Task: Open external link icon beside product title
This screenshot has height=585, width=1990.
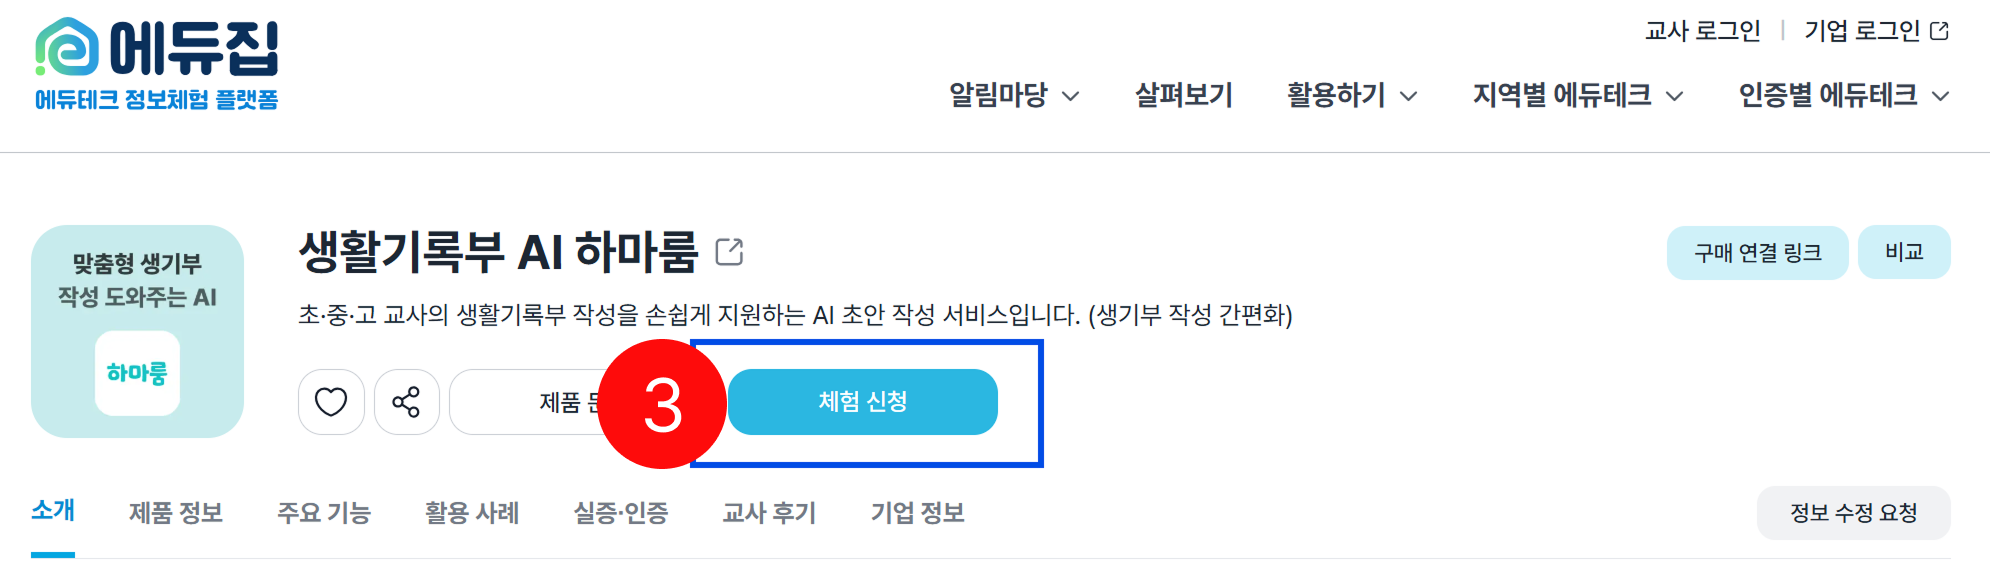Action: pyautogui.click(x=730, y=252)
